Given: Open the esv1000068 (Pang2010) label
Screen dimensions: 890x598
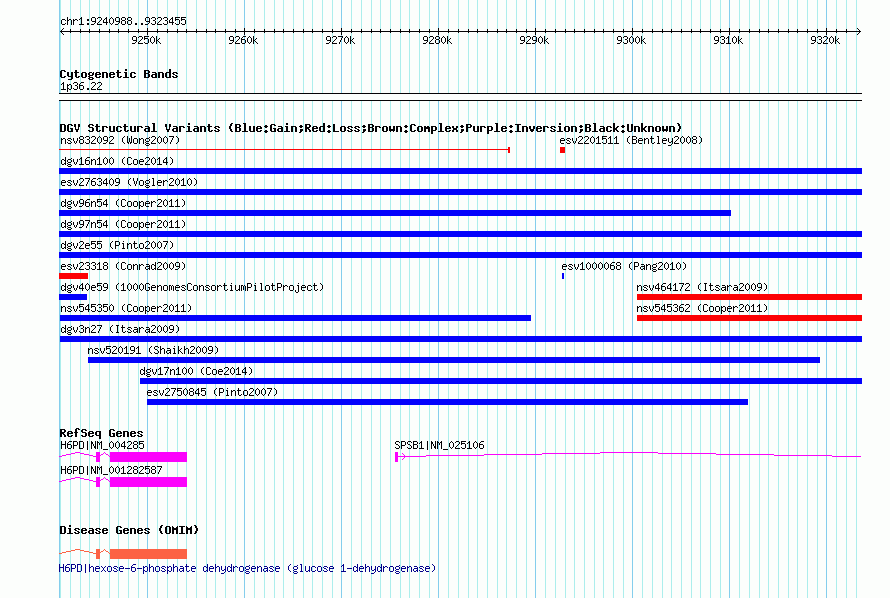Looking at the screenshot, I should coord(624,266).
